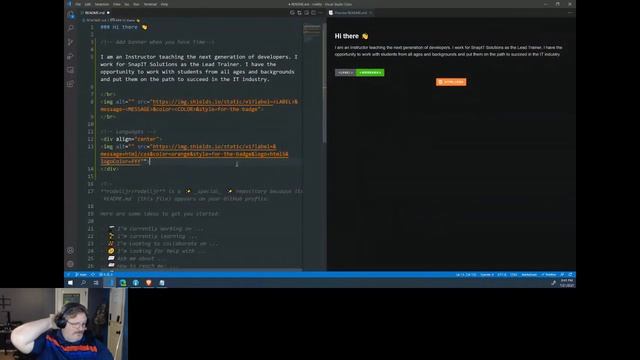Open the Search view in activity bar
This screenshot has width=640, height=360.
point(71,28)
